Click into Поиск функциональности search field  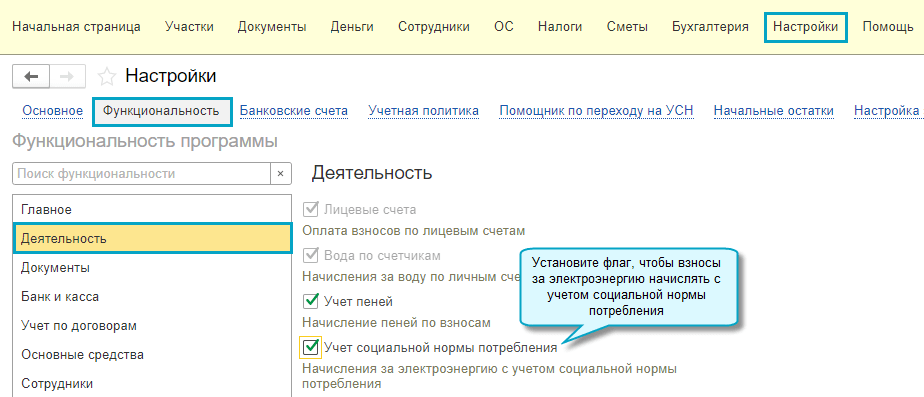(x=141, y=174)
